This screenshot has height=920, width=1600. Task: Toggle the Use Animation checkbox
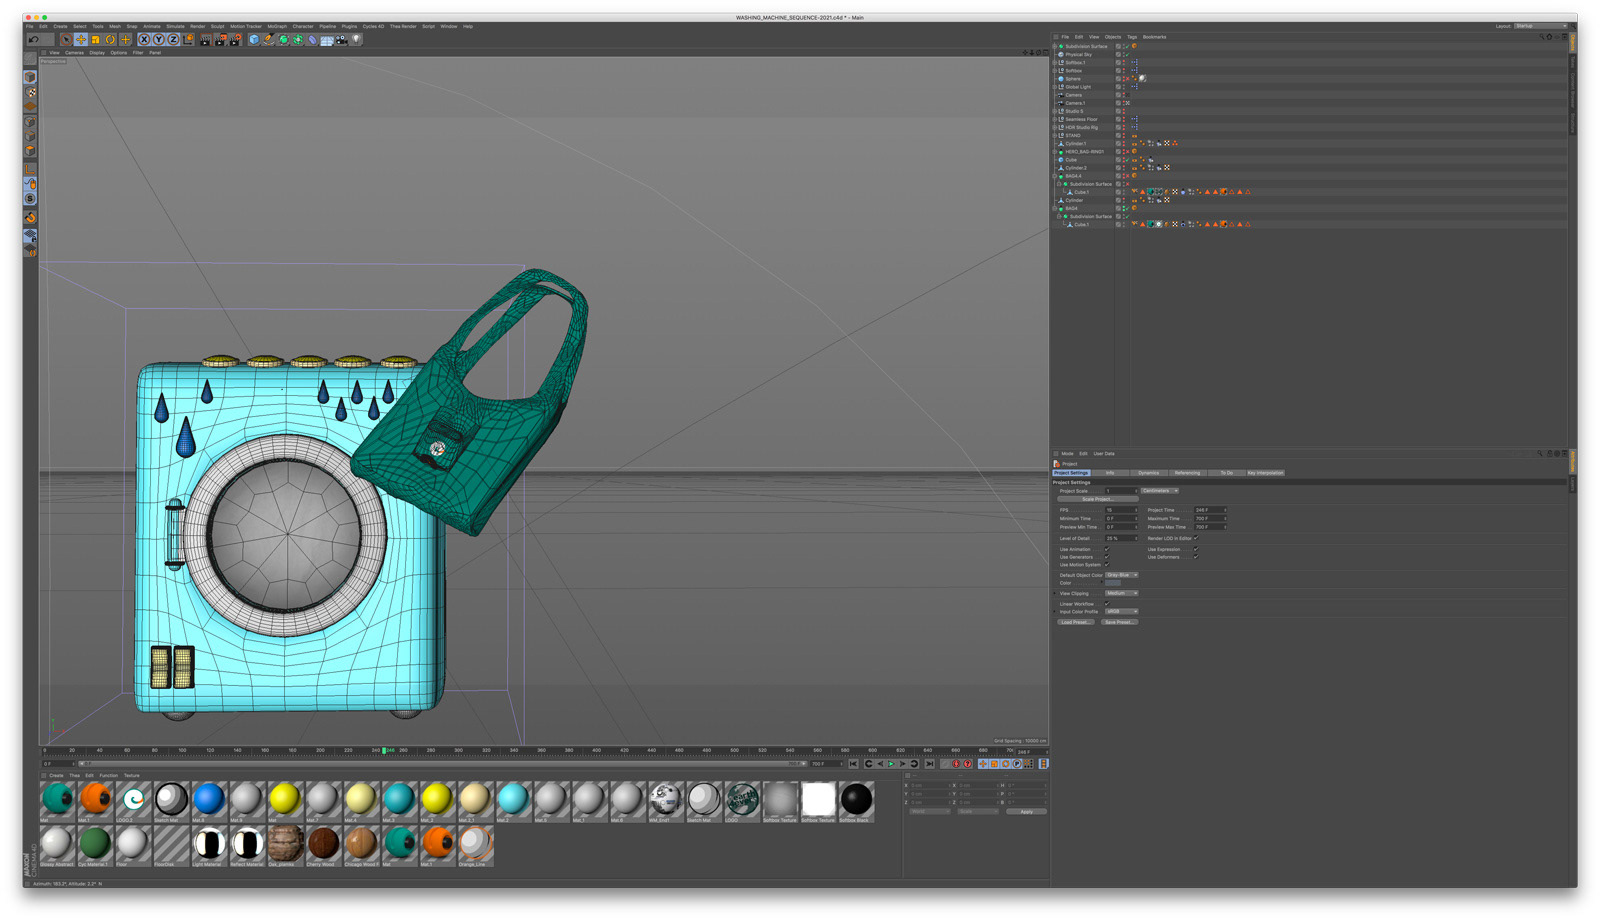1107,549
